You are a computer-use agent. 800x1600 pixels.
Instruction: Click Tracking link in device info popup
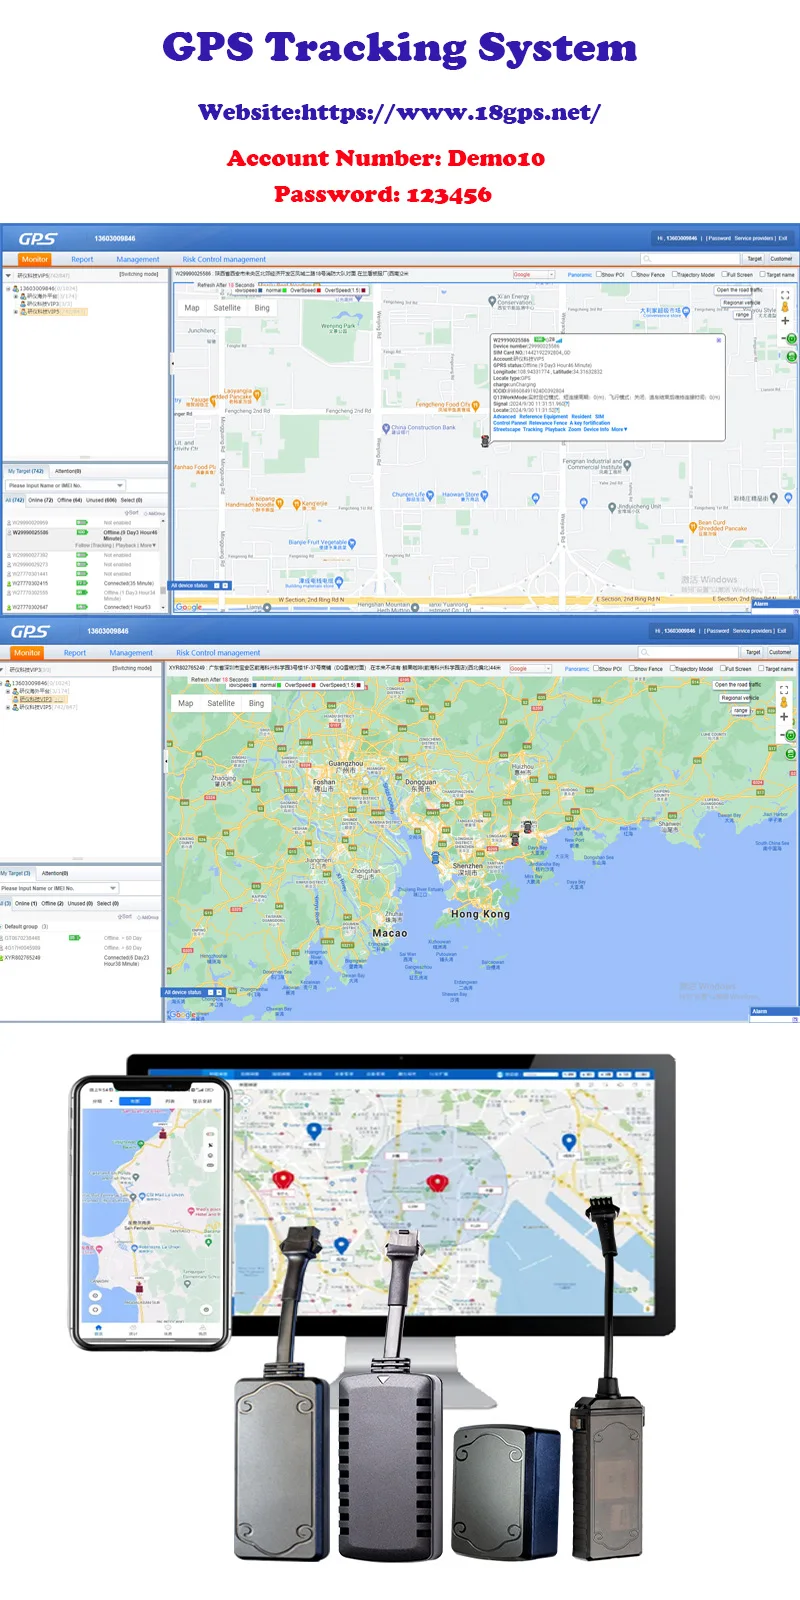(x=532, y=429)
